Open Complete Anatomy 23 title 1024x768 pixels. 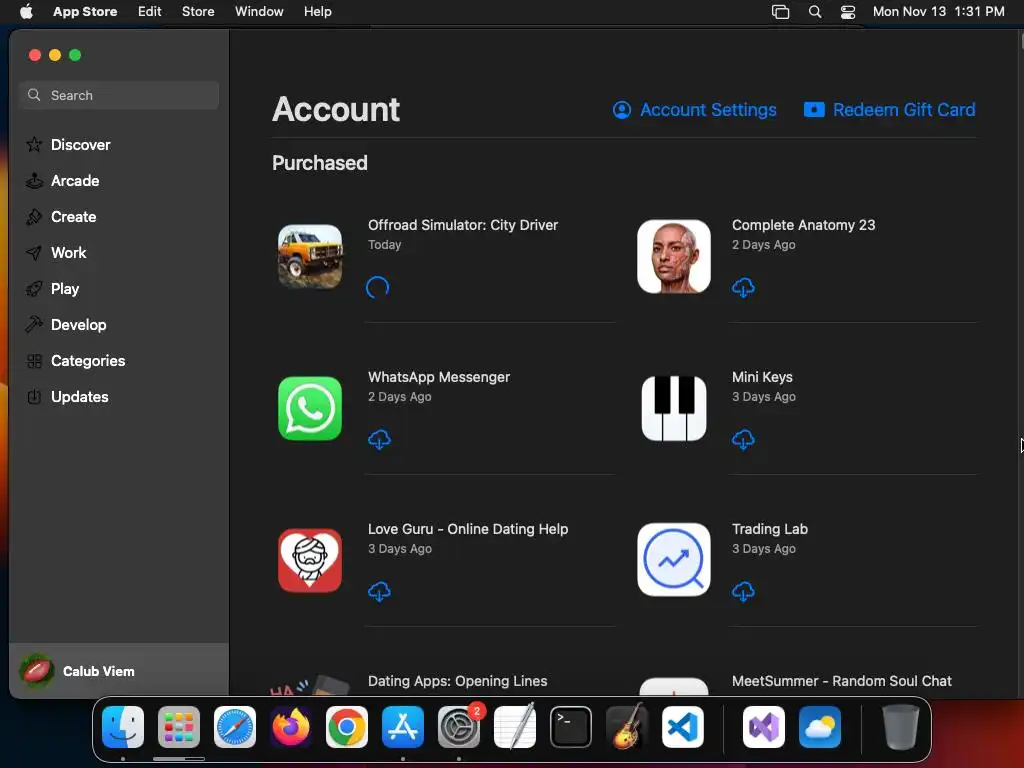click(x=803, y=225)
